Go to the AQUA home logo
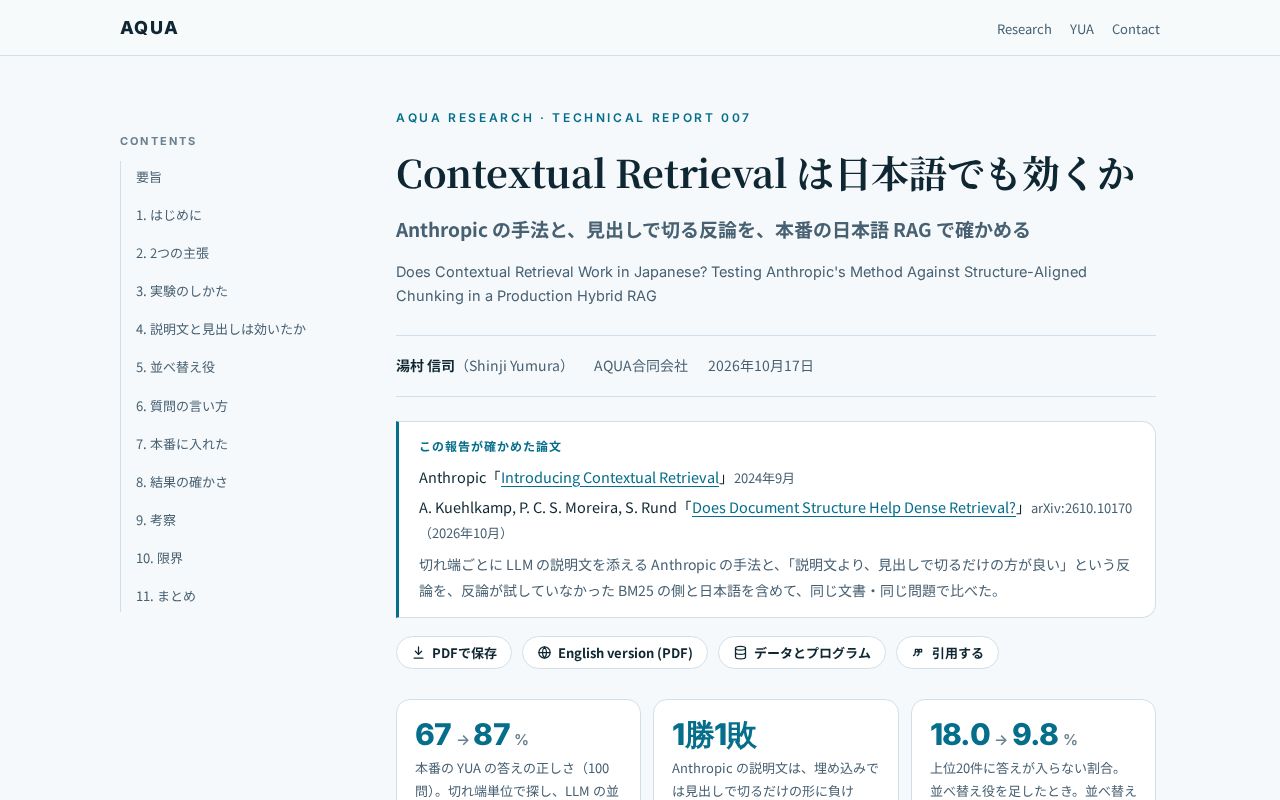The height and width of the screenshot is (800, 1280). pos(149,28)
